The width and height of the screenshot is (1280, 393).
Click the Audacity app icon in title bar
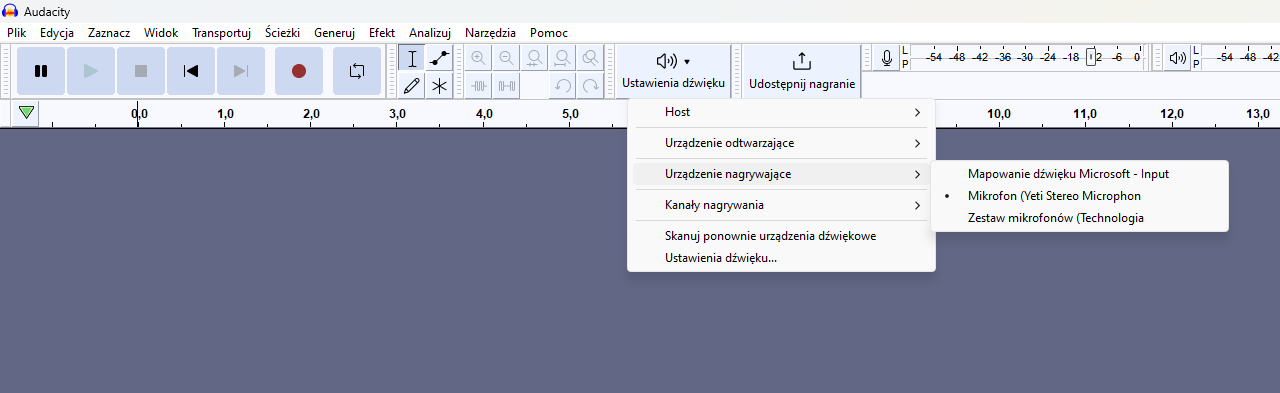click(11, 11)
